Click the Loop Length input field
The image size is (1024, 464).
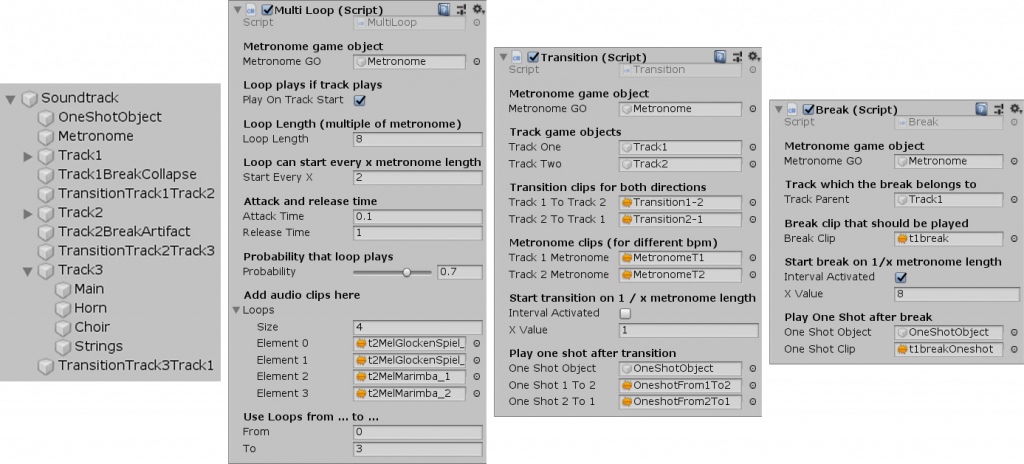pos(417,140)
